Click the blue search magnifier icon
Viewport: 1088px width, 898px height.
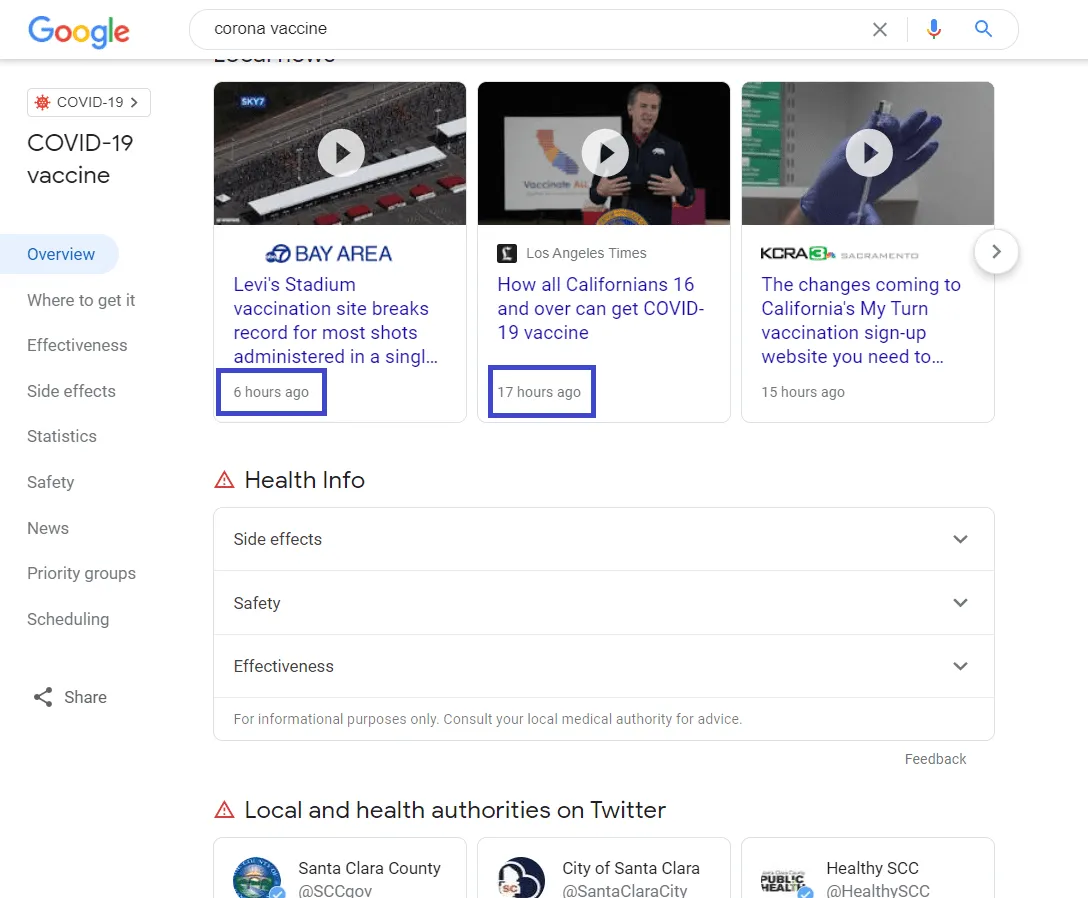point(984,30)
